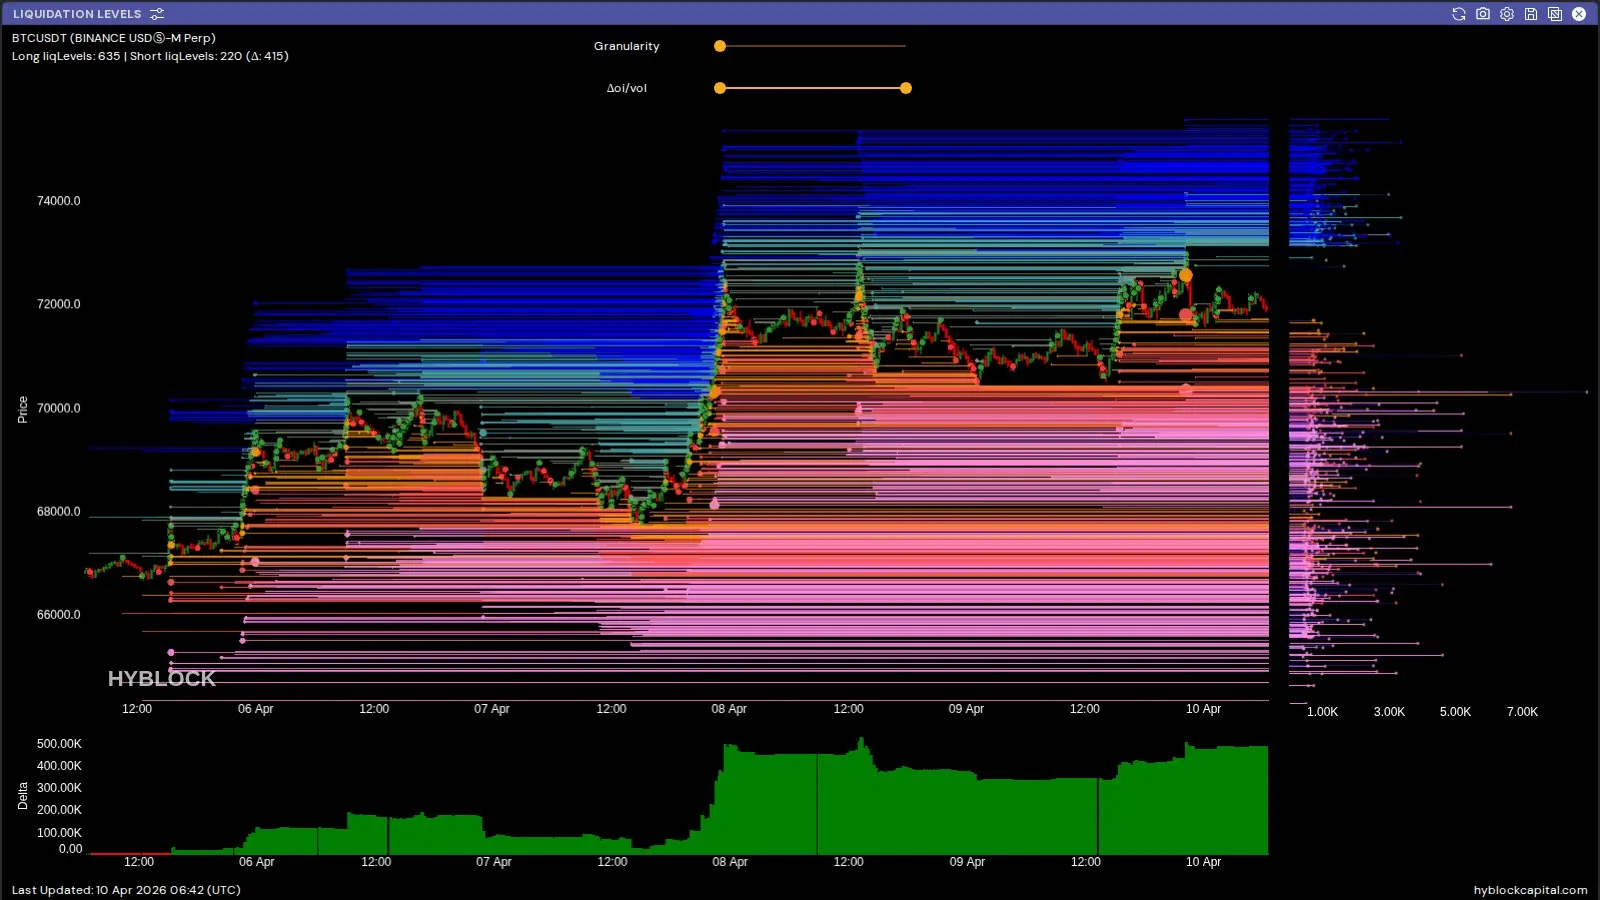Click the 74000.0 price axis label
The height and width of the screenshot is (900, 1600).
point(59,201)
